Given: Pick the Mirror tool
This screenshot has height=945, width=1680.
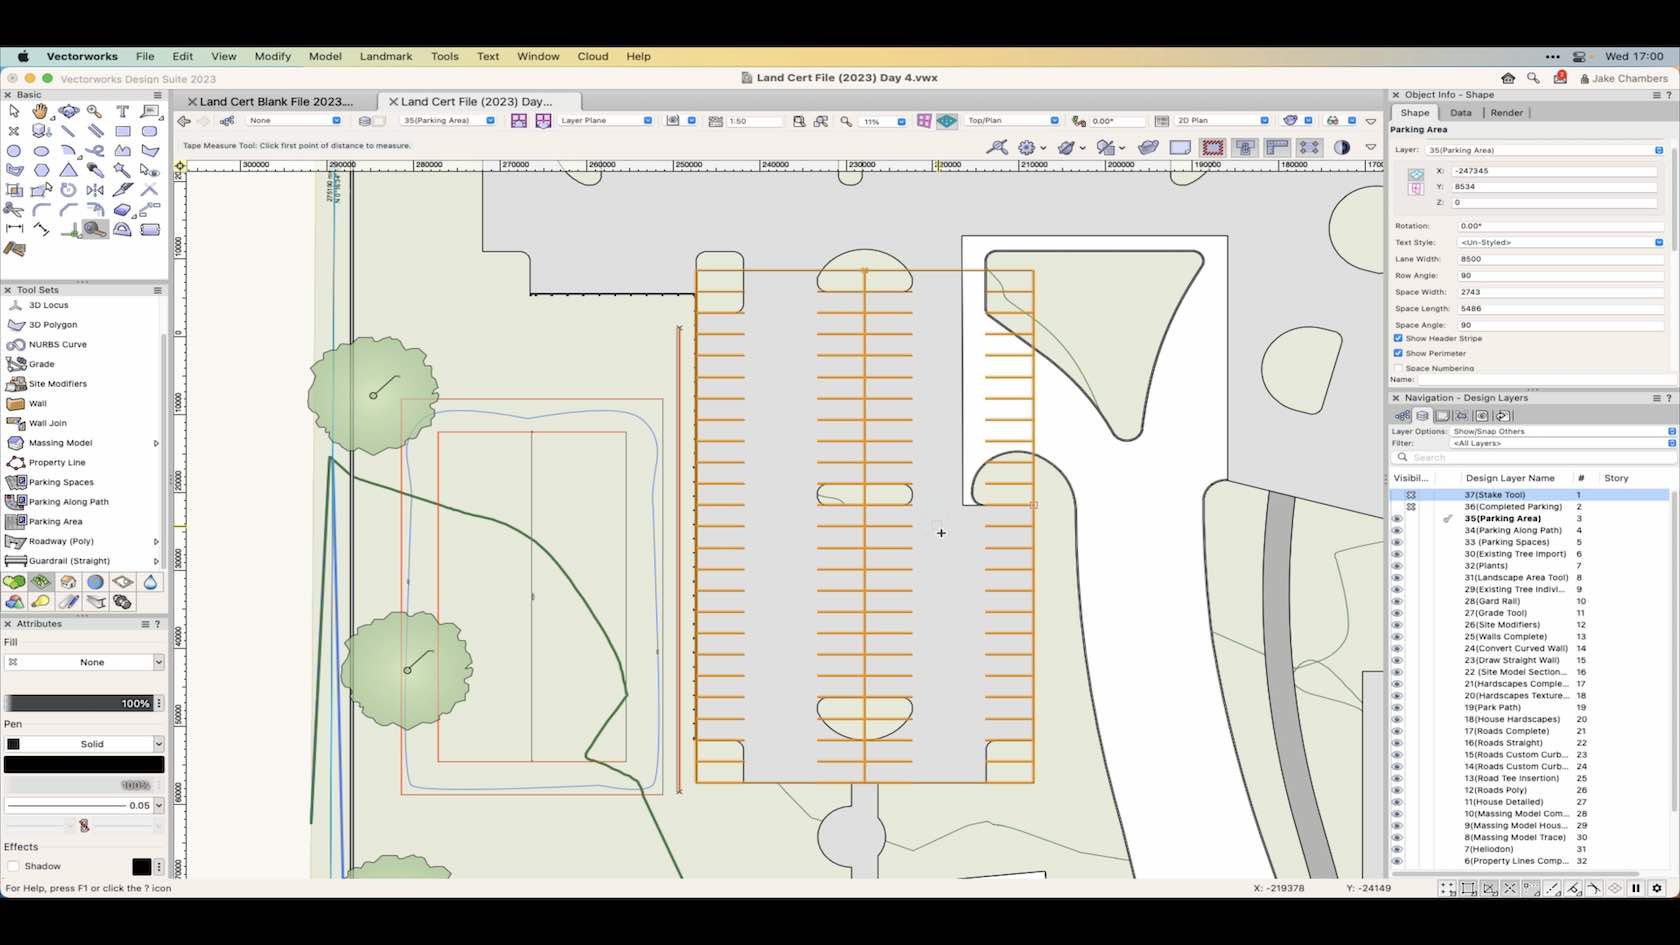Looking at the screenshot, I should [95, 189].
